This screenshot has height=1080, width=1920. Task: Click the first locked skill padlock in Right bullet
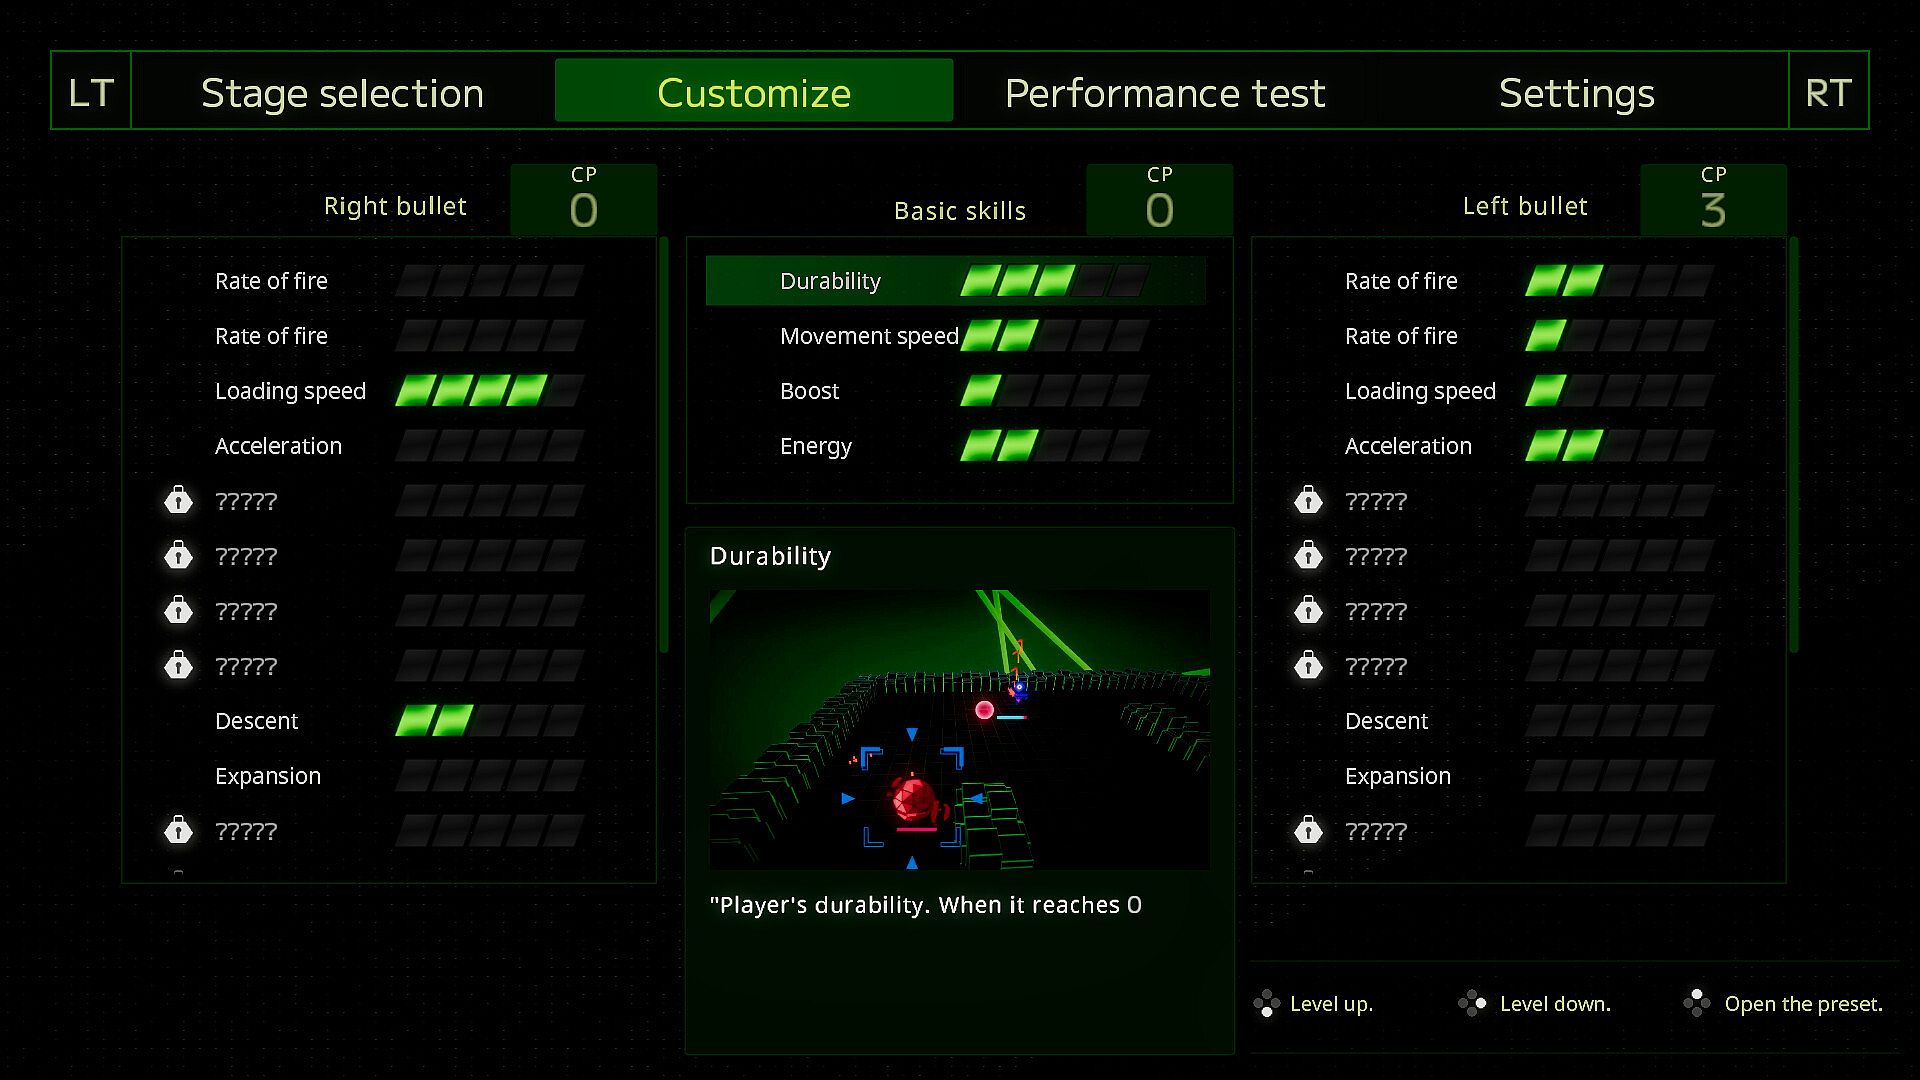coord(178,500)
